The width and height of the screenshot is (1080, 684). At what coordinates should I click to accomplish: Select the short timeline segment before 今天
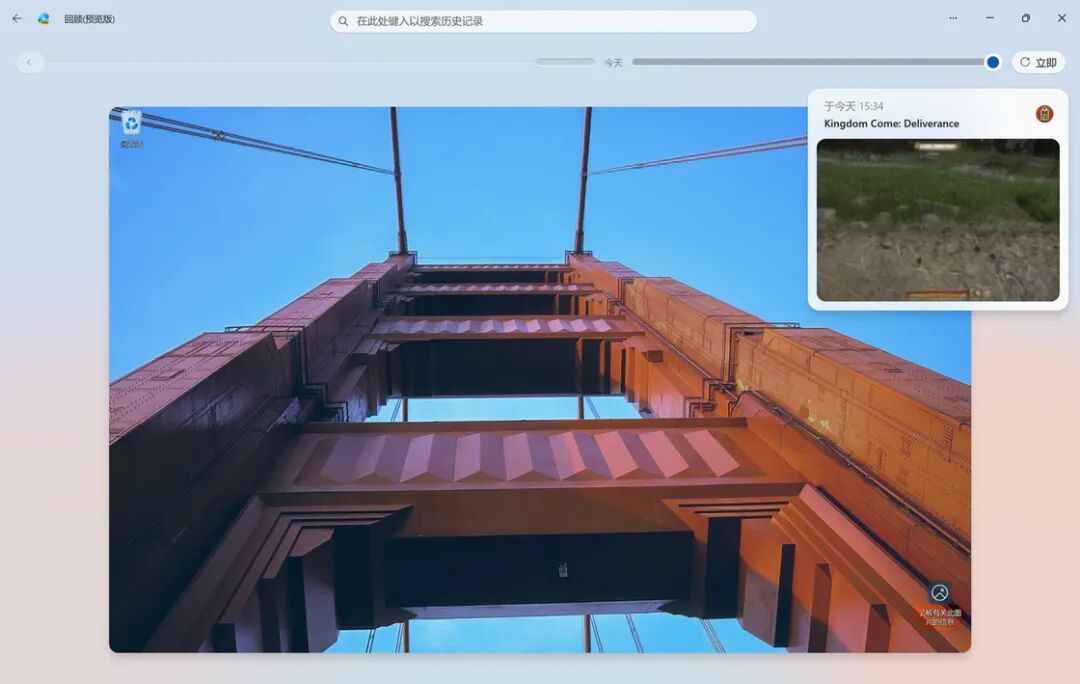565,62
